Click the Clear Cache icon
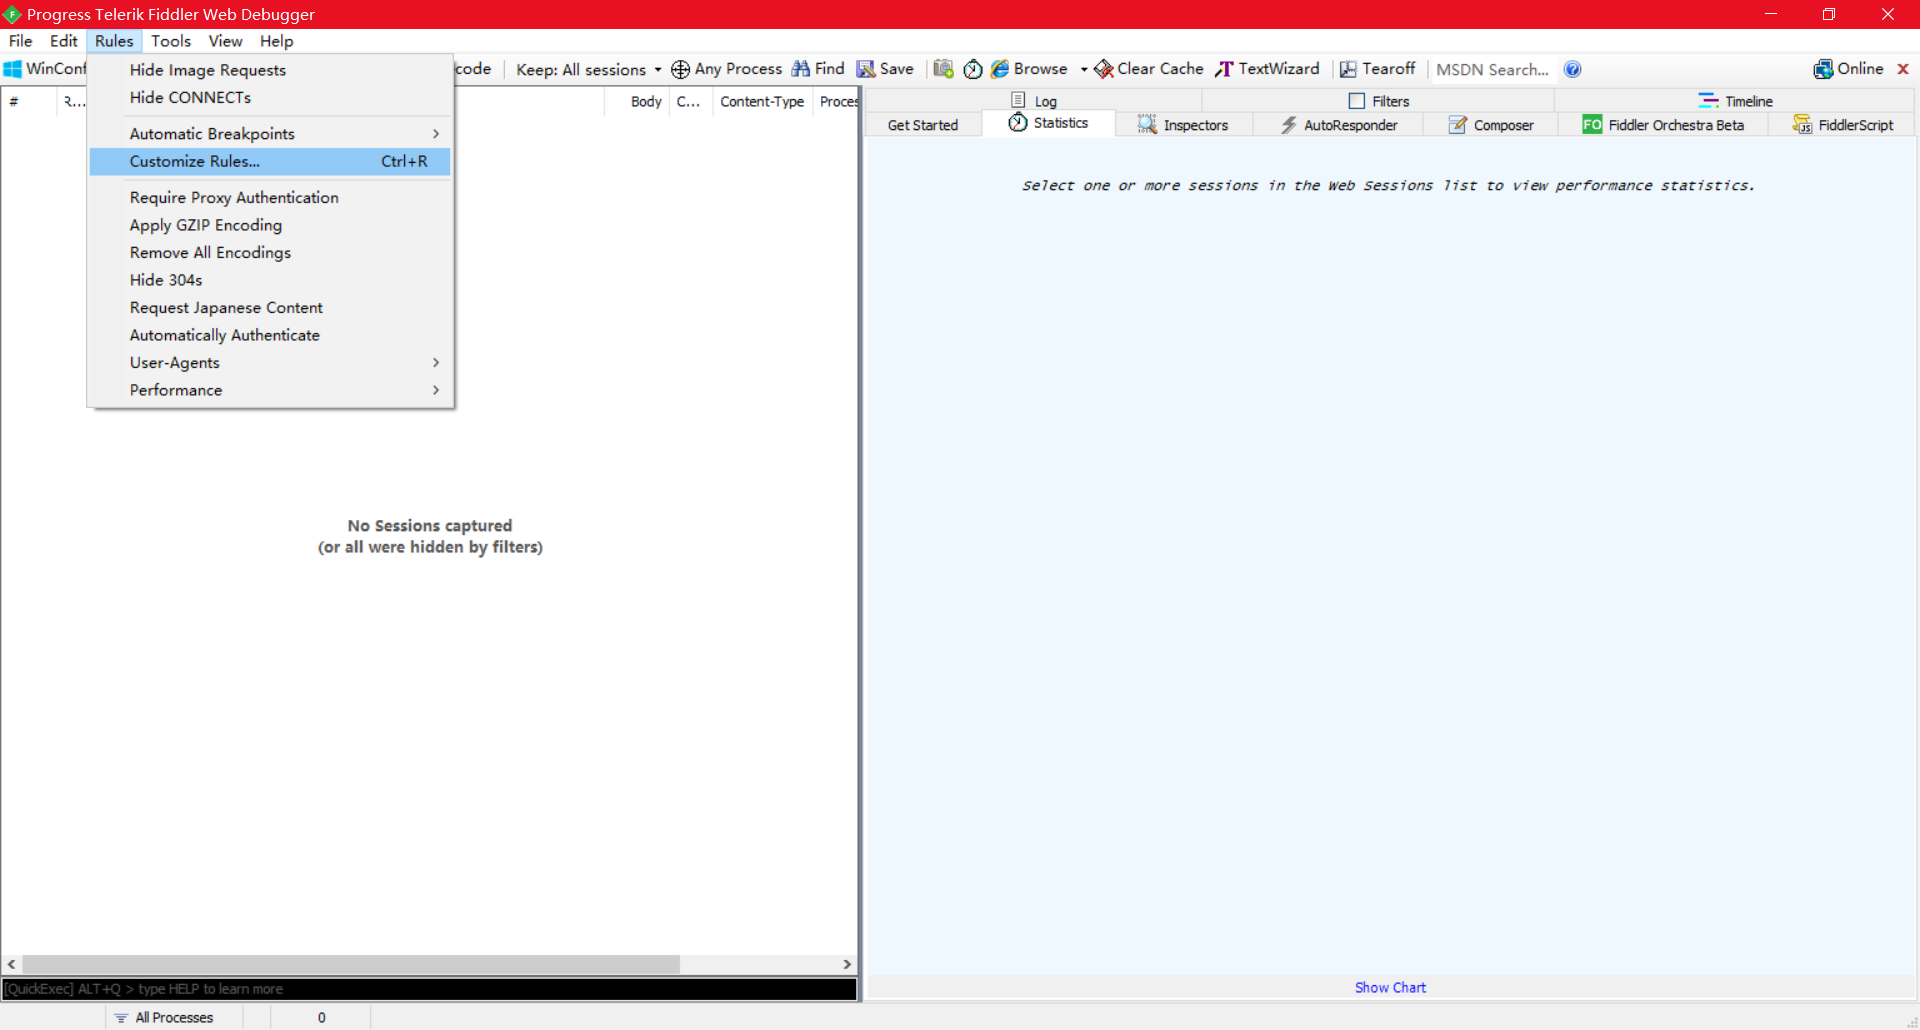The image size is (1920, 1030). coord(1104,69)
